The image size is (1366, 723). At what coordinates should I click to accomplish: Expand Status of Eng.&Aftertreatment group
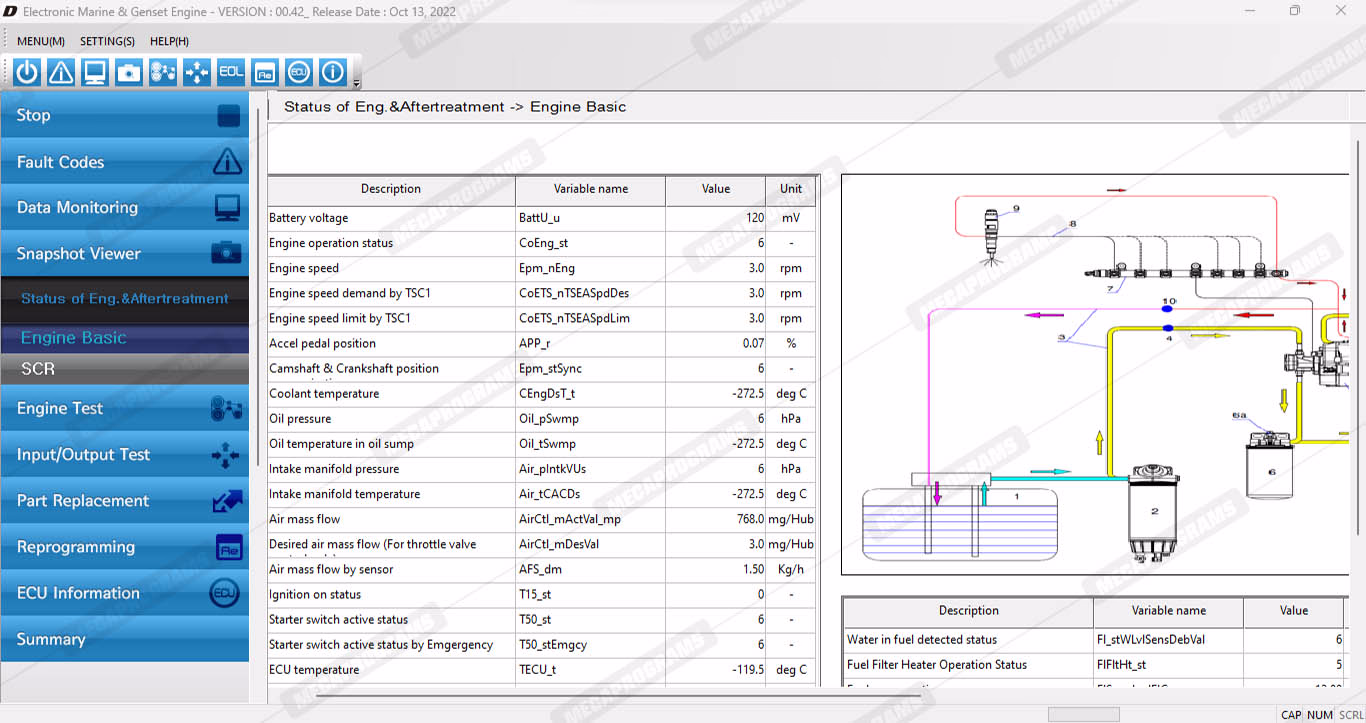click(125, 299)
